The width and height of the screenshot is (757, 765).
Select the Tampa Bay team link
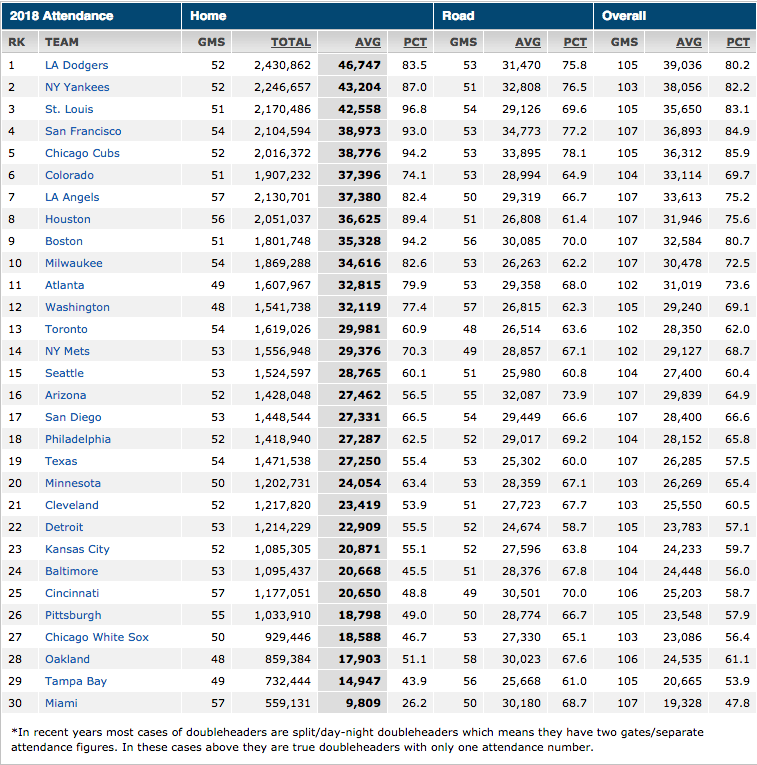[76, 681]
